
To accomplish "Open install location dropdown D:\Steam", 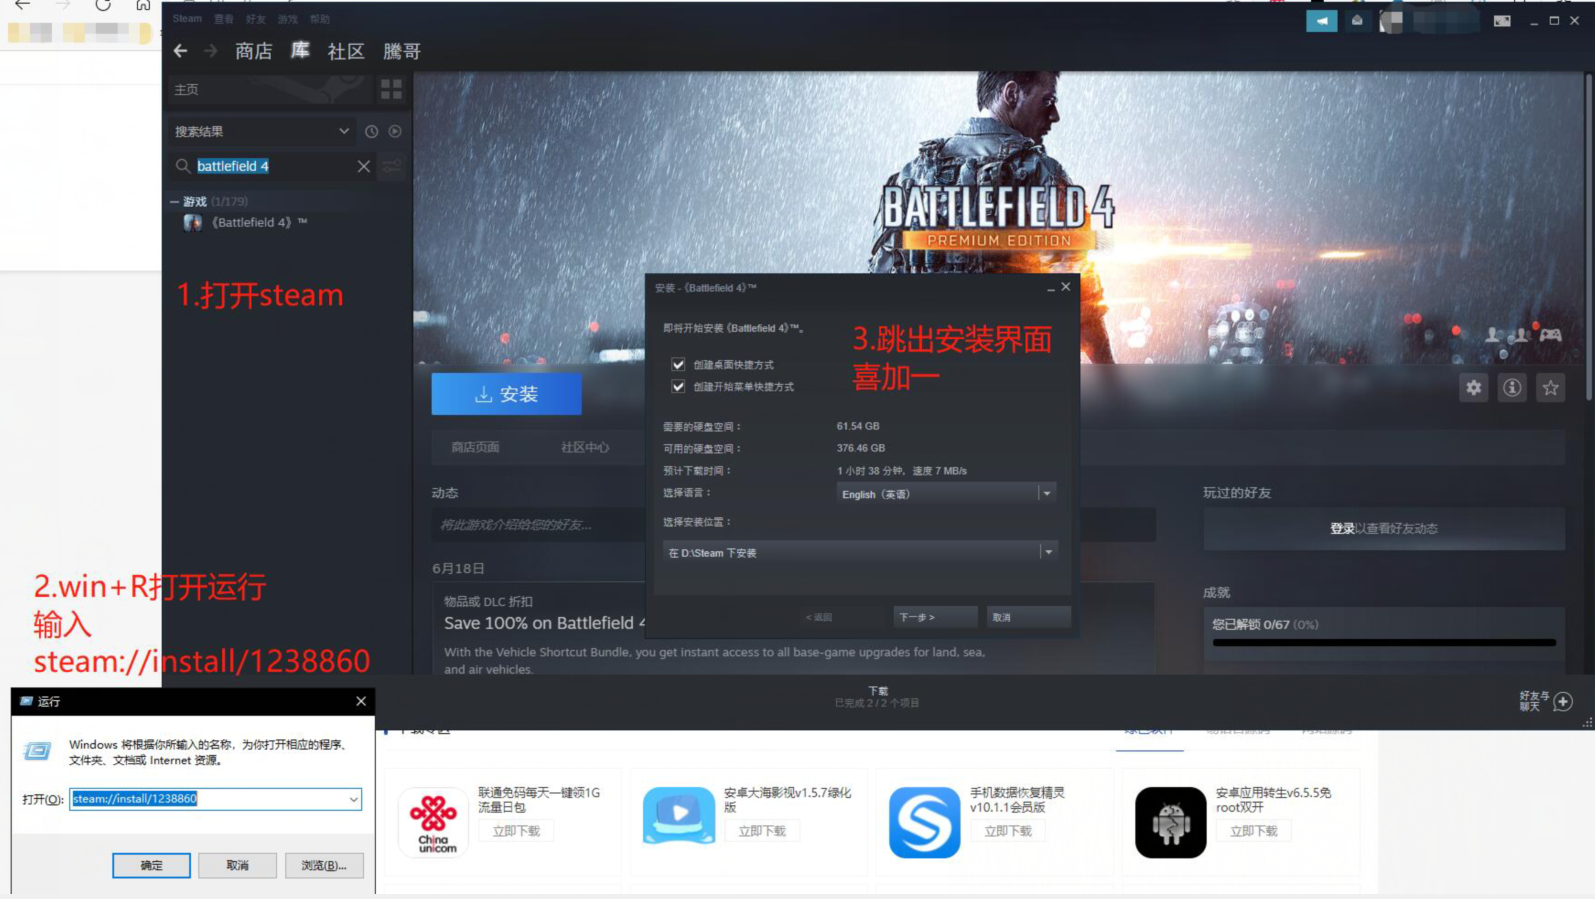I will pos(859,552).
